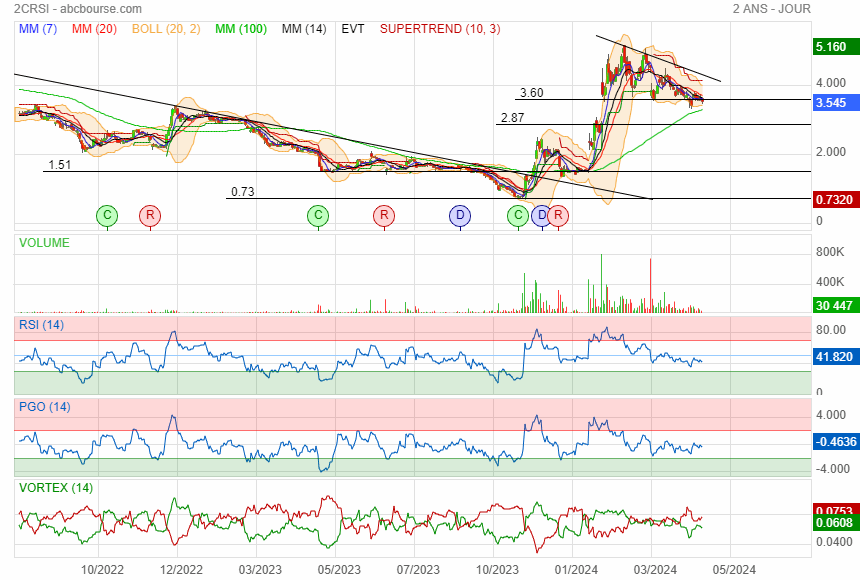Image resolution: width=860 pixels, height=580 pixels.
Task: Click the VOLUME panel label
Action: 44,243
